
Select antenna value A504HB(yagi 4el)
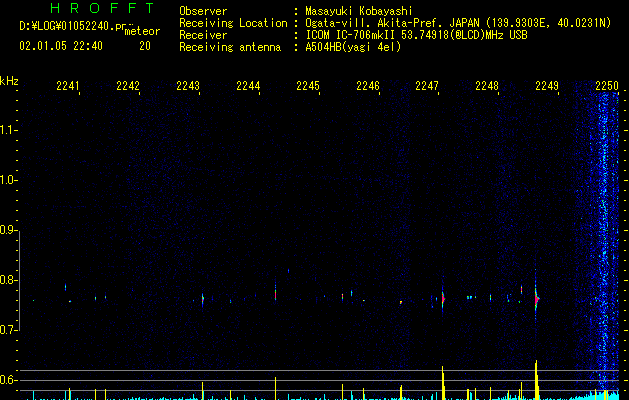(x=353, y=47)
